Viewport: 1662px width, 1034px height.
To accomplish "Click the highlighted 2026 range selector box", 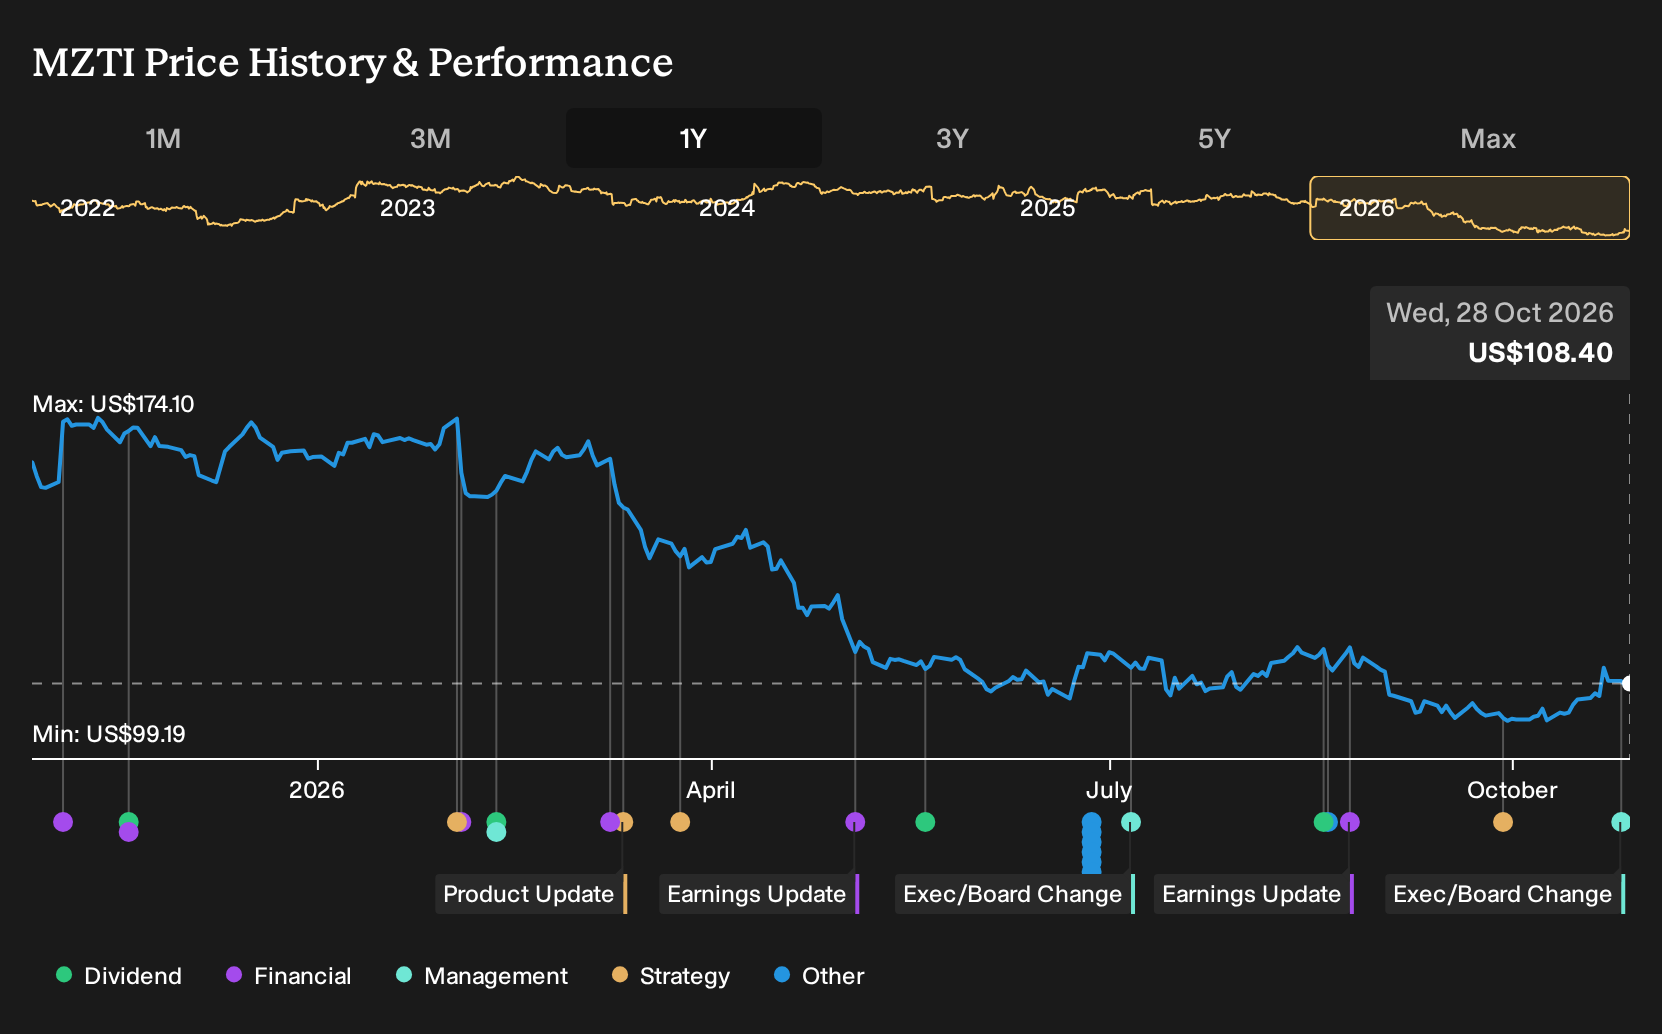I will click(x=1470, y=208).
